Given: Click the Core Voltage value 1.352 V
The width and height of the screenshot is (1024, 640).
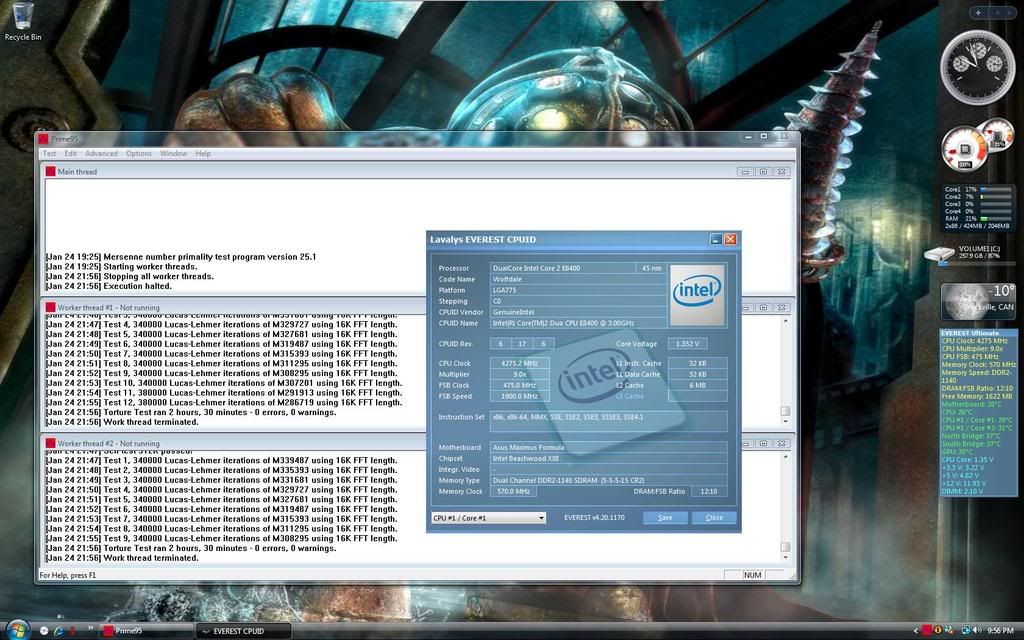Looking at the screenshot, I should click(x=687, y=344).
